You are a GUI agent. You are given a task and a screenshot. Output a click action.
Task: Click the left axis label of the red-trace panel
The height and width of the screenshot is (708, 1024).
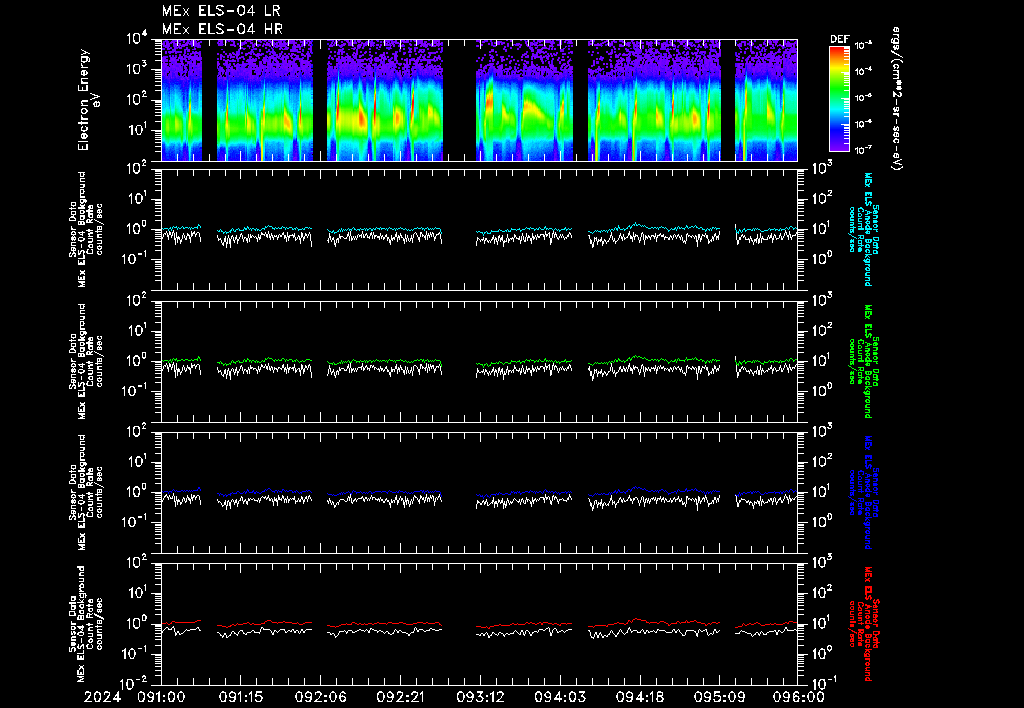pos(86,624)
